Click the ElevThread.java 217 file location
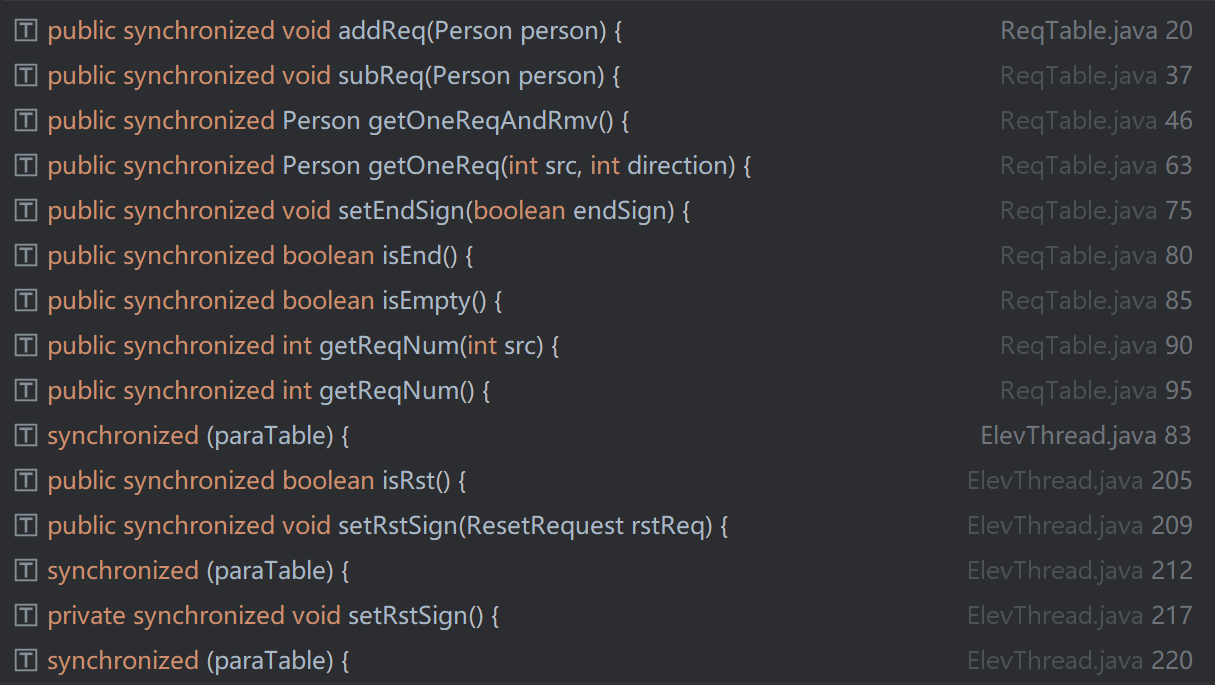The width and height of the screenshot is (1215, 685). point(1080,616)
